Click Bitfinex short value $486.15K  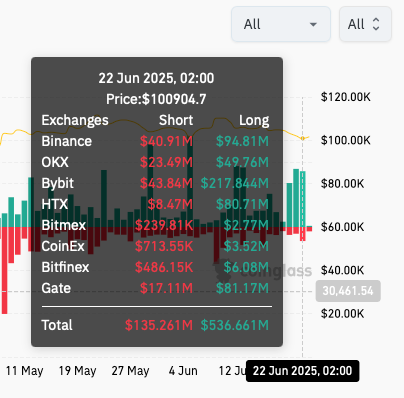pos(164,267)
